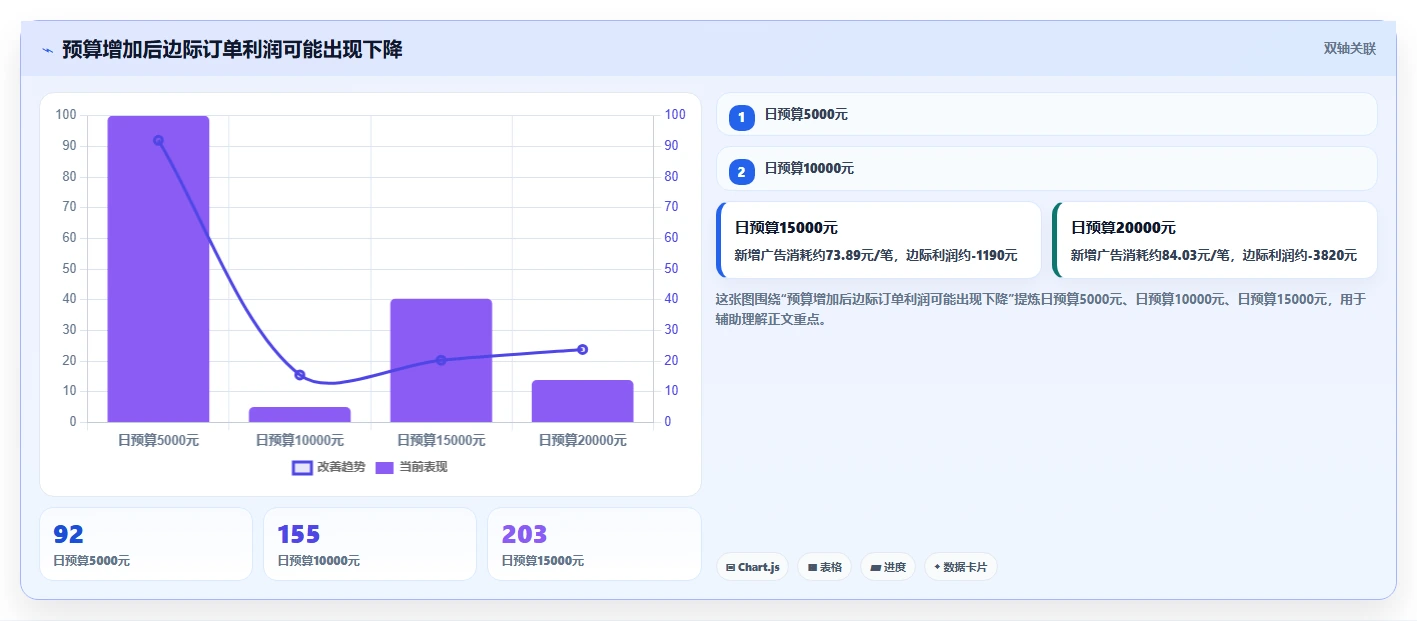Open the 日预算15000元 detail card
This screenshot has height=621, width=1417.
point(879,240)
